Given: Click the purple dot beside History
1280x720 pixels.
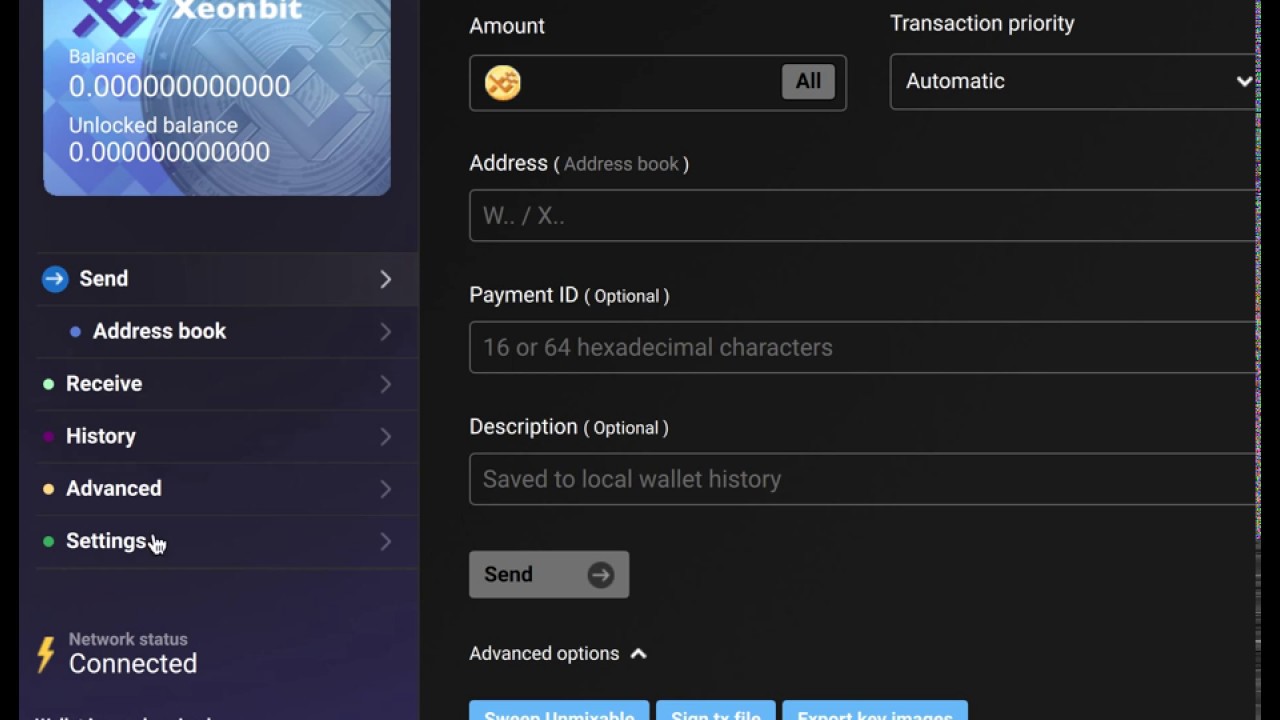Looking at the screenshot, I should tap(48, 436).
